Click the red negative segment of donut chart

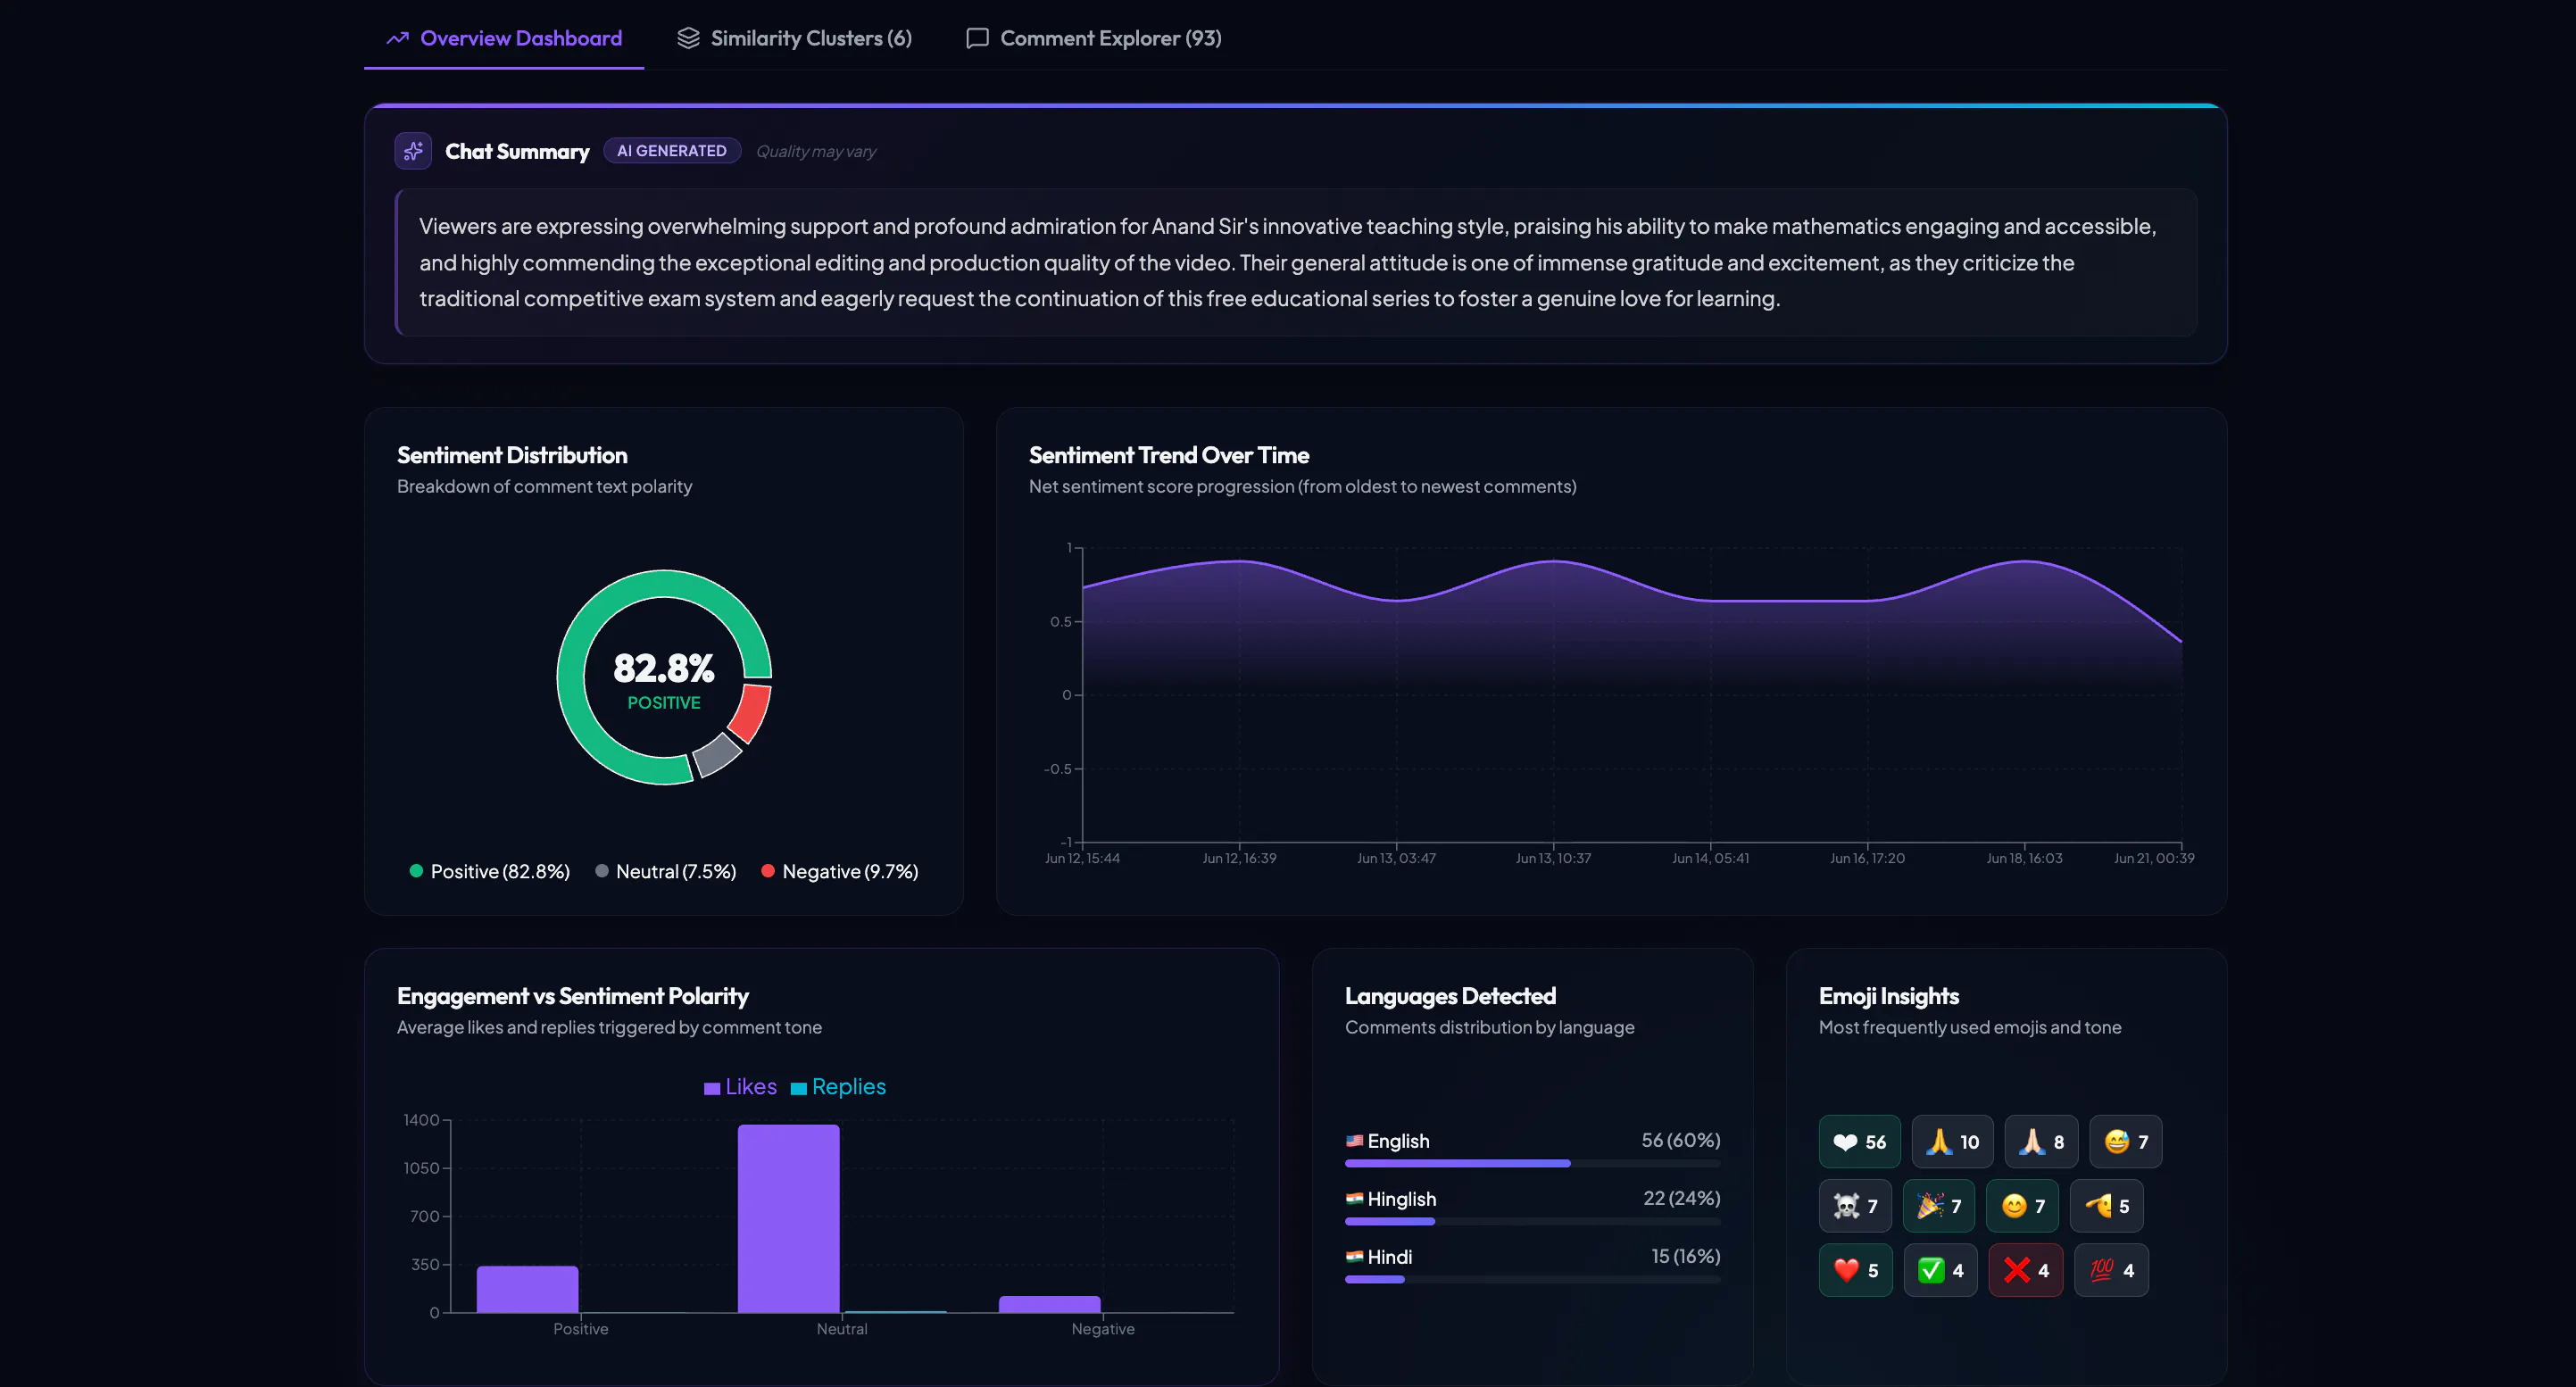click(751, 712)
